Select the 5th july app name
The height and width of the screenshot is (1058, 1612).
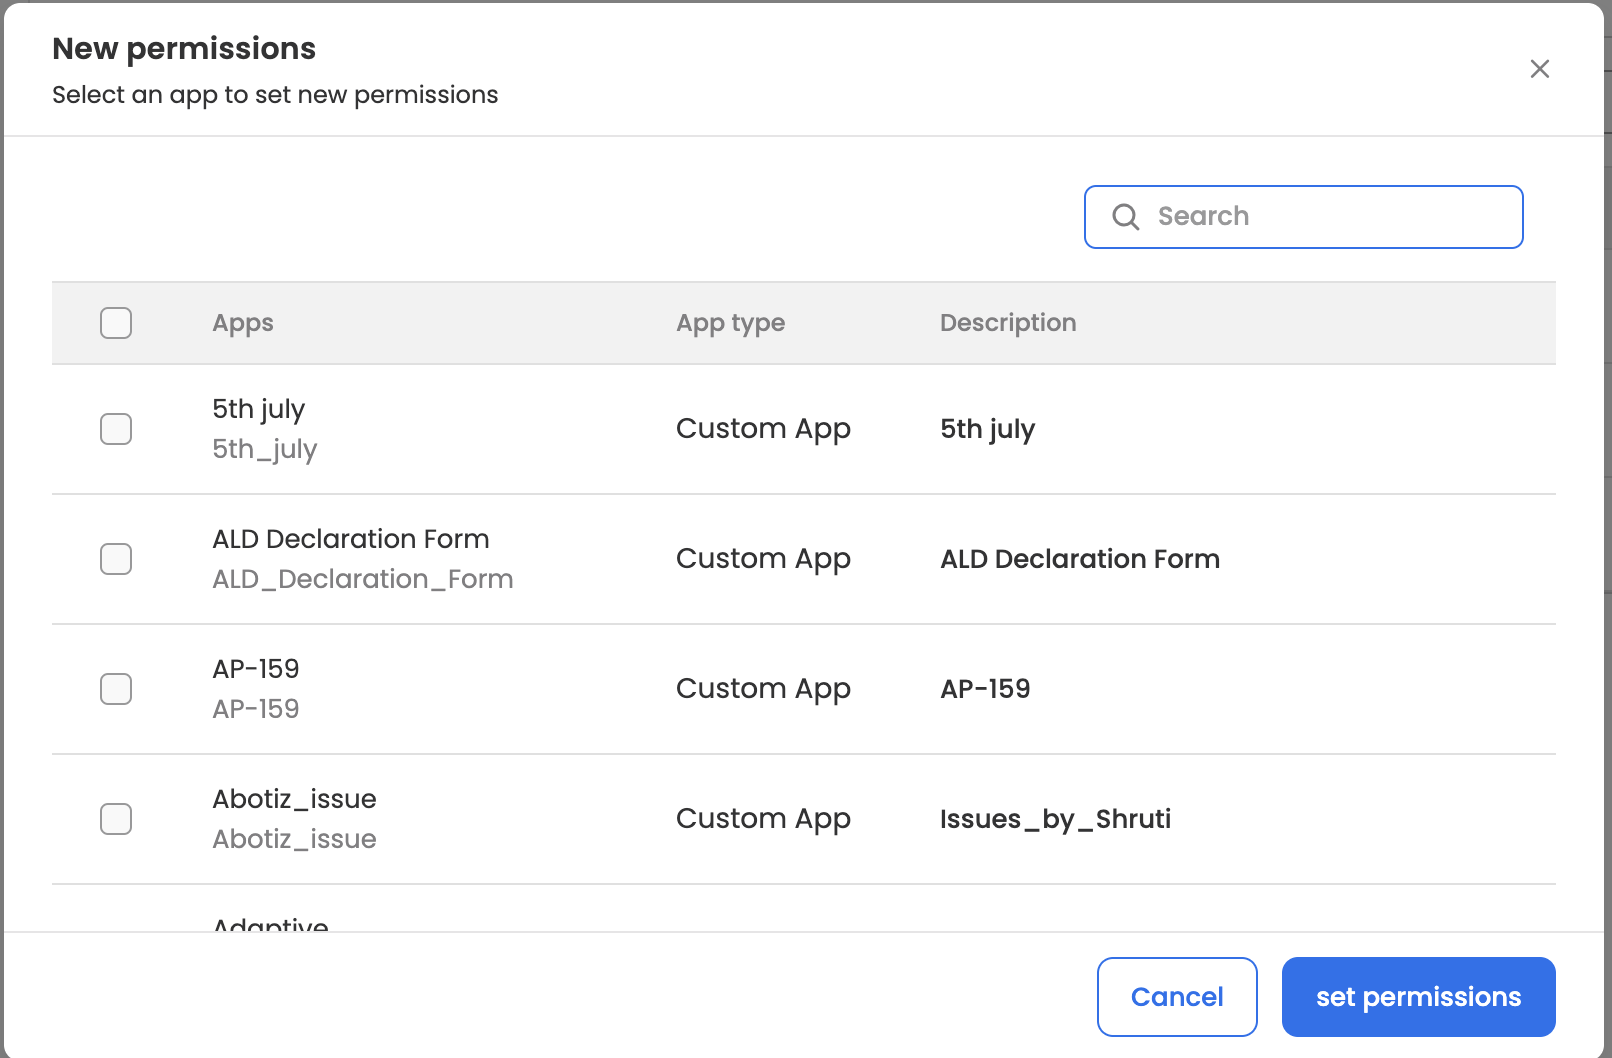coord(258,409)
